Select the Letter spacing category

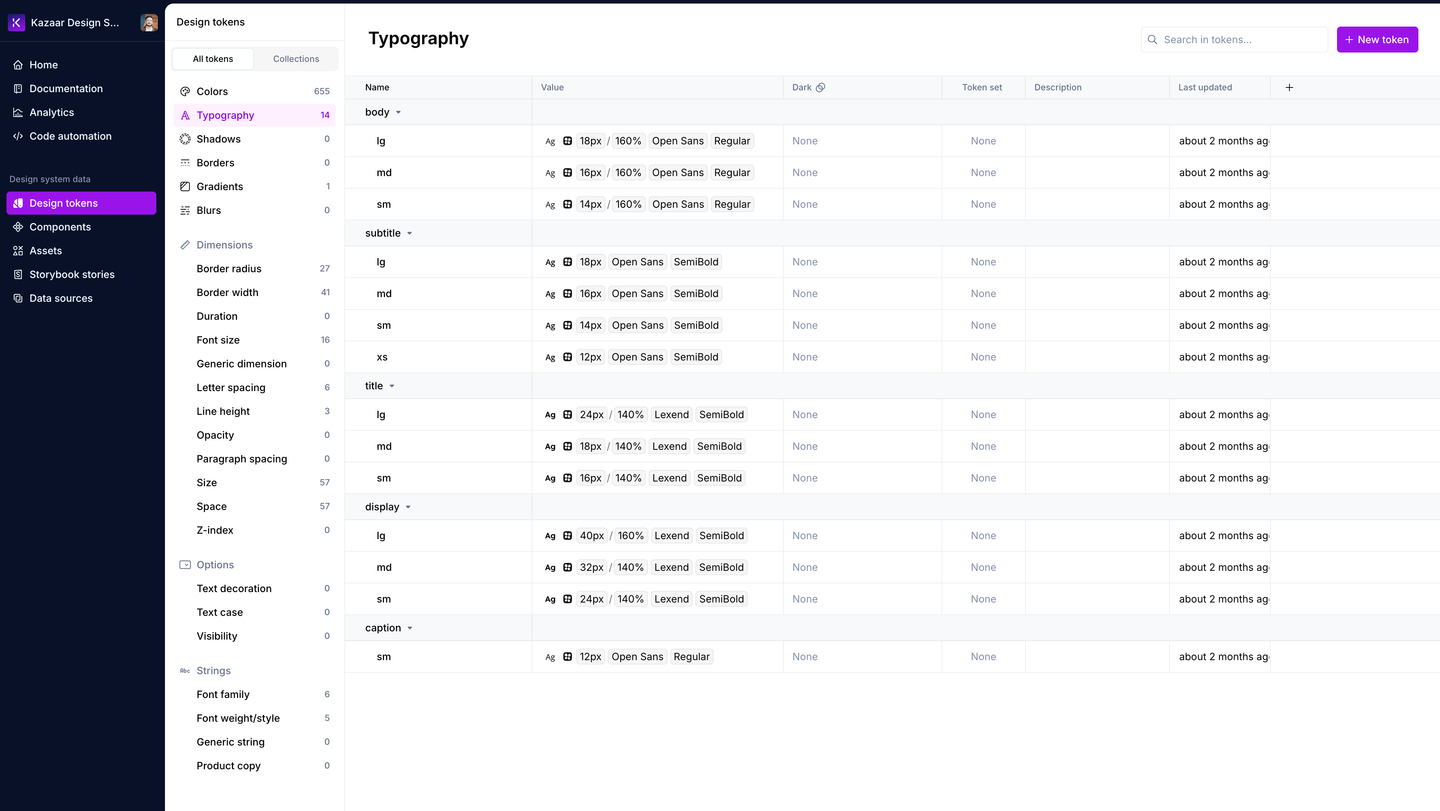255,388
